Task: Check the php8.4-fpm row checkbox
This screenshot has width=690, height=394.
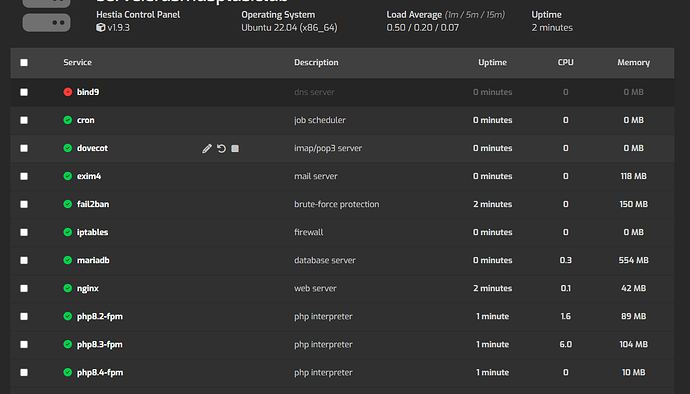Action: tap(24, 372)
